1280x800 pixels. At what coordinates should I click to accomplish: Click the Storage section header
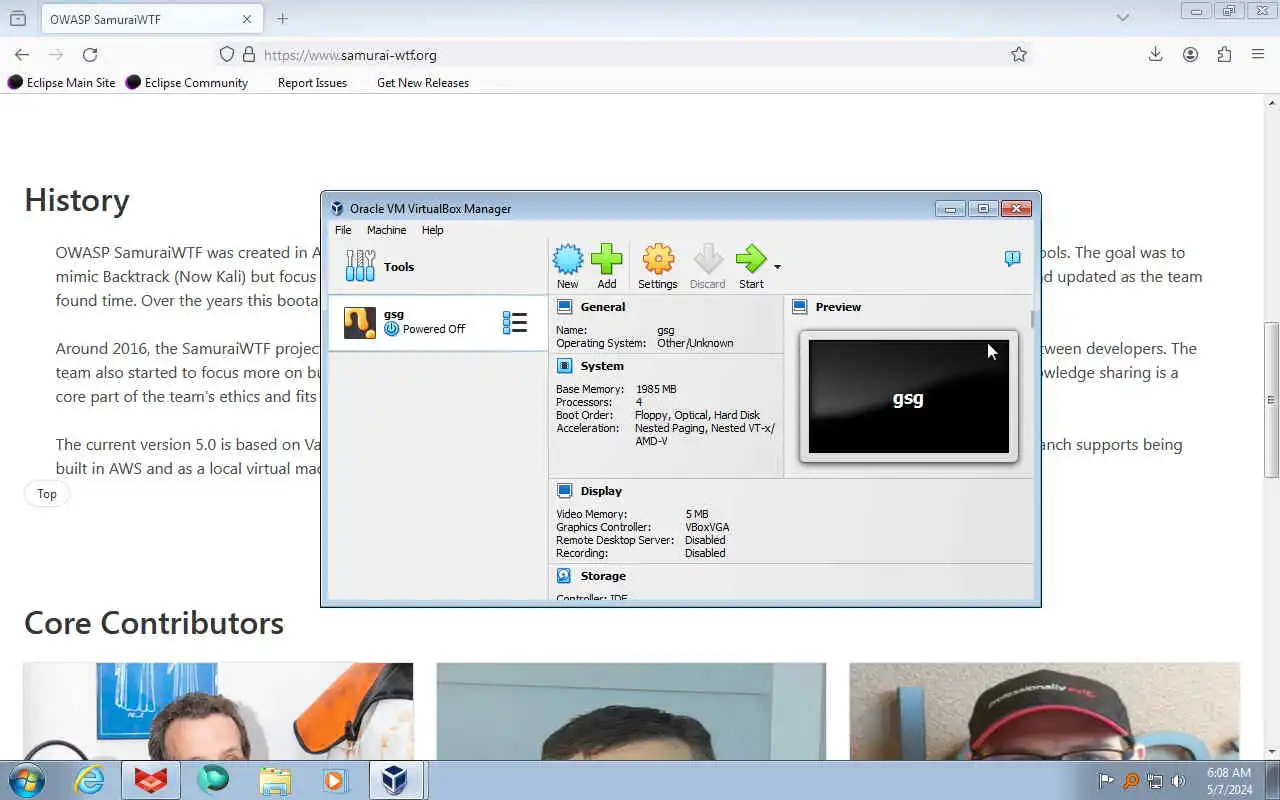[x=603, y=576]
